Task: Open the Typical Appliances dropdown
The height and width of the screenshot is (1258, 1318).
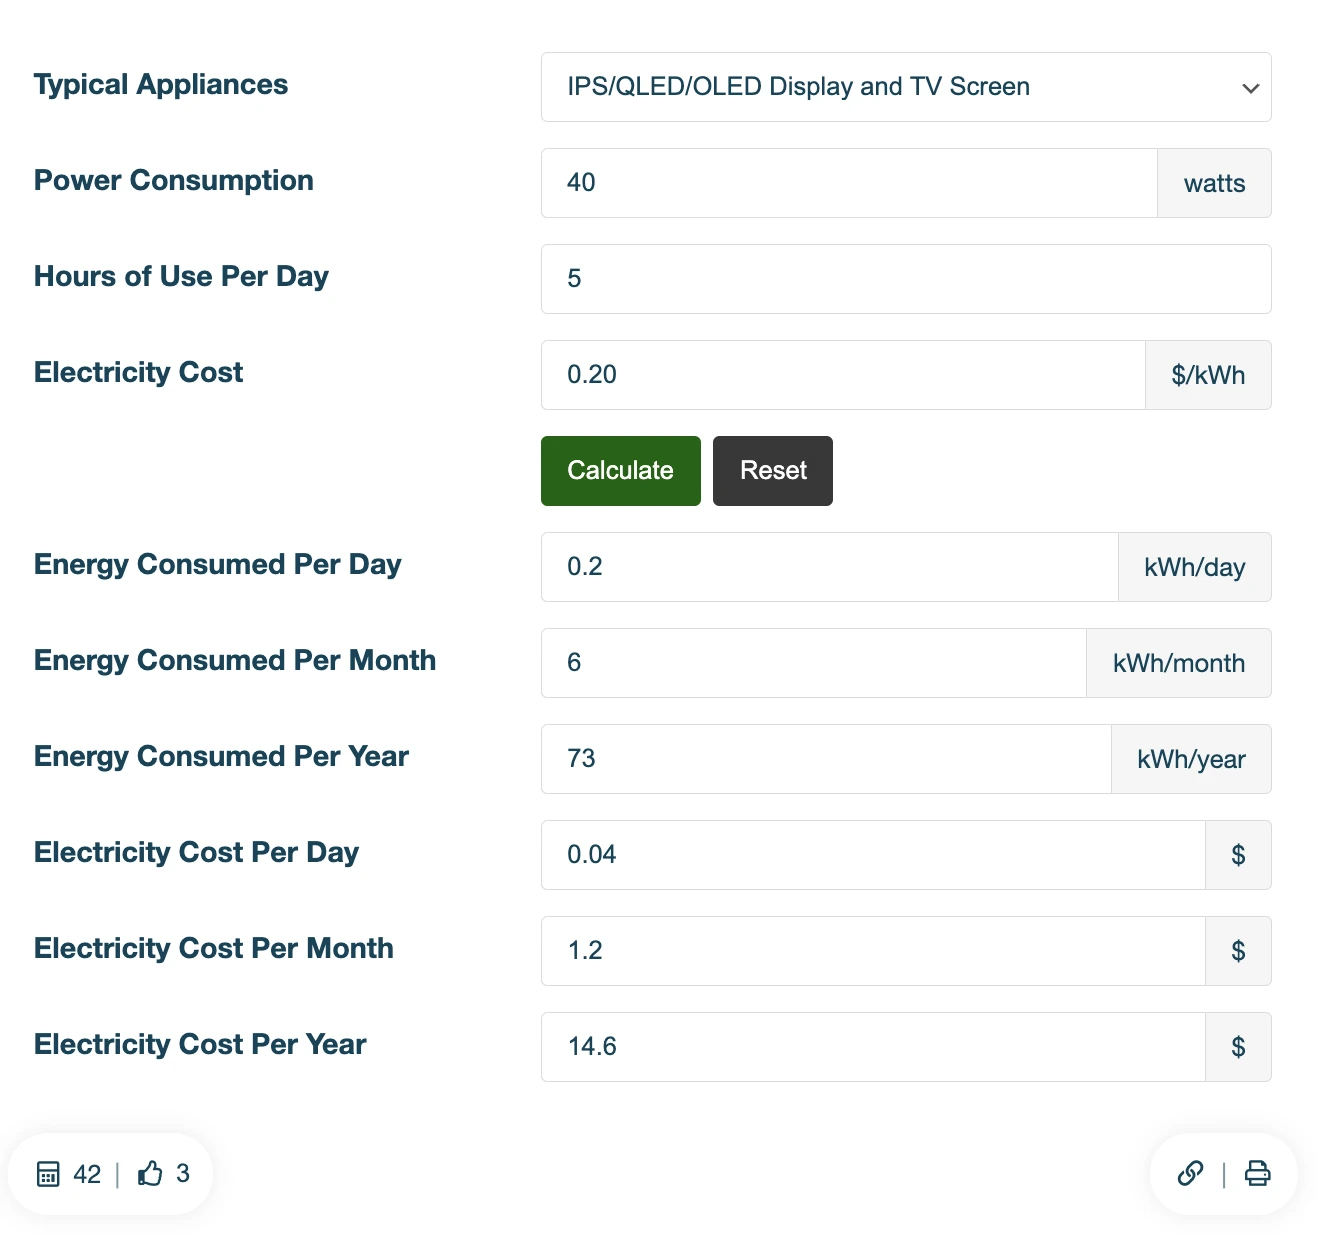Action: [x=906, y=87]
